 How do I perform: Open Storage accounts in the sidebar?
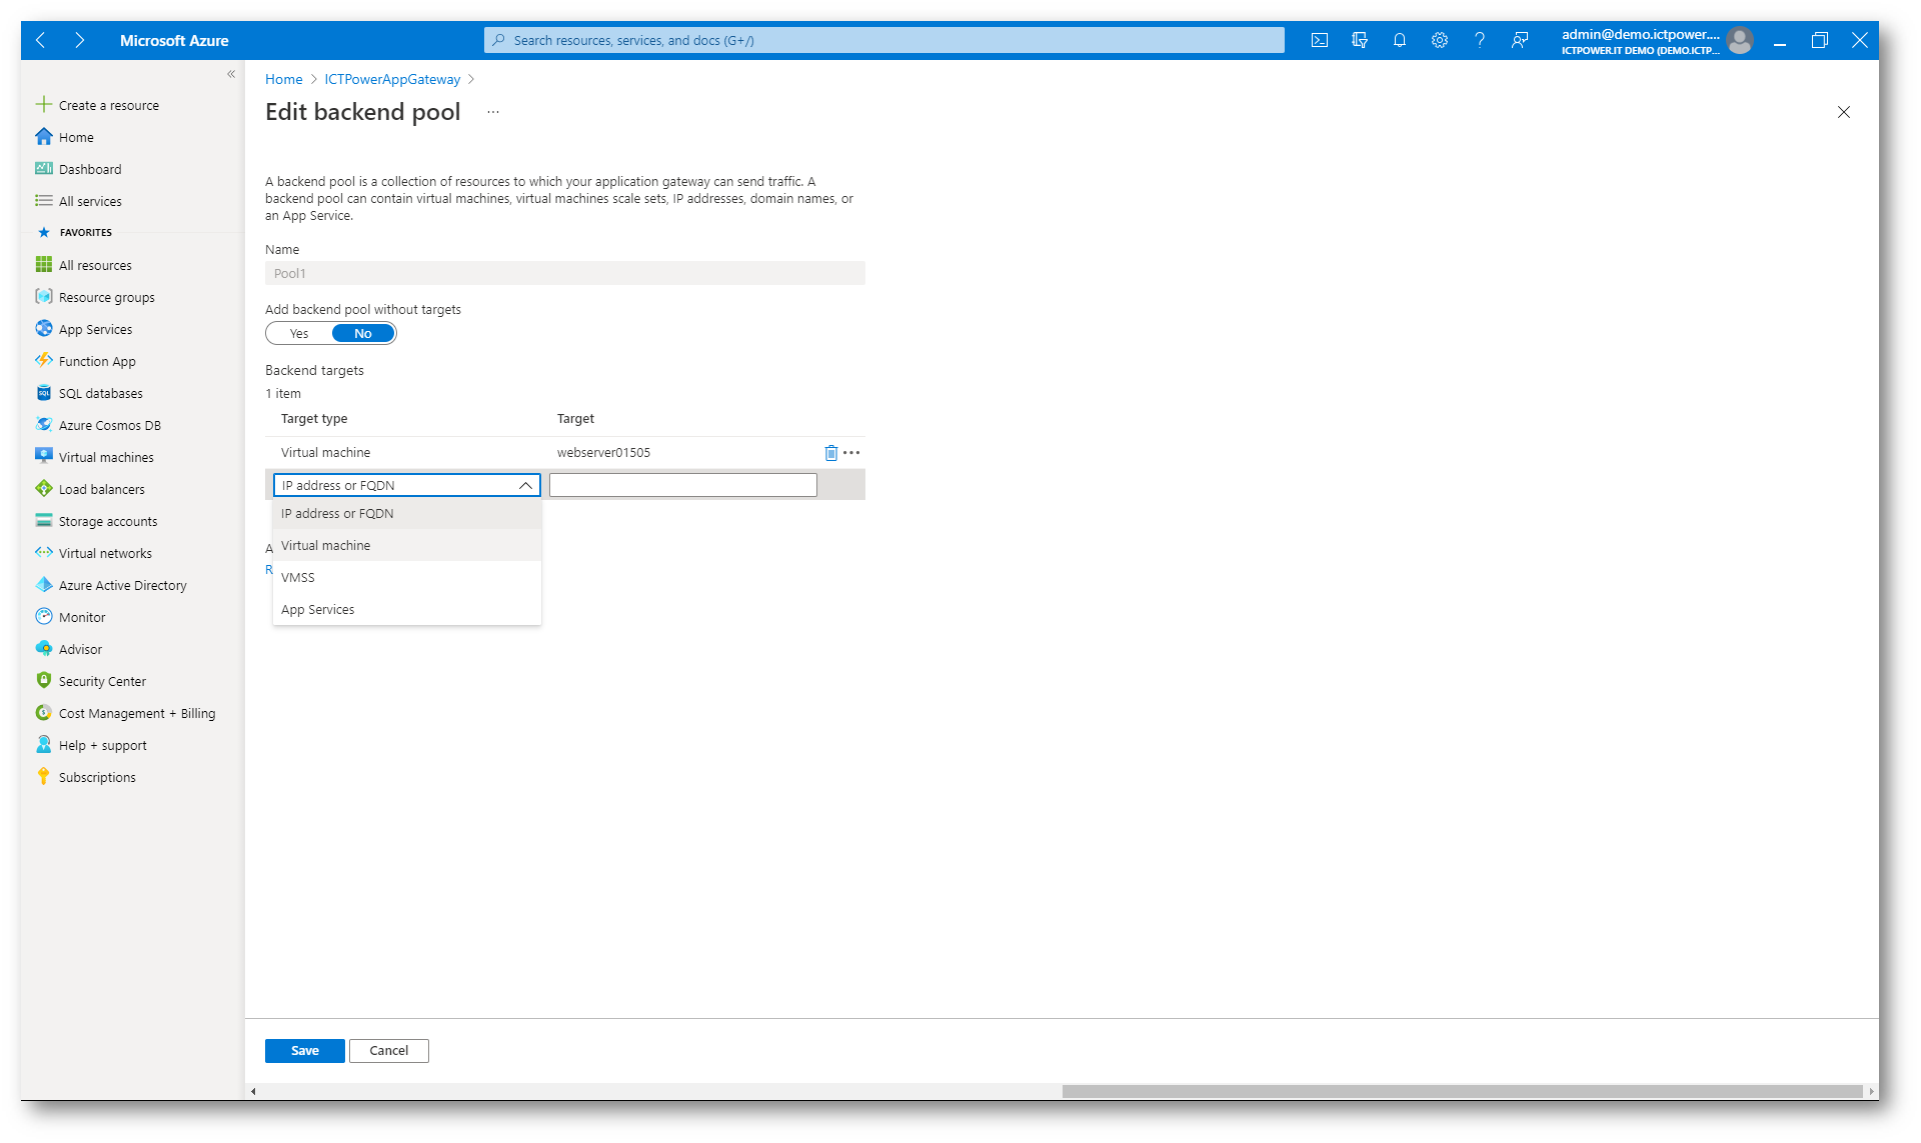coord(107,521)
